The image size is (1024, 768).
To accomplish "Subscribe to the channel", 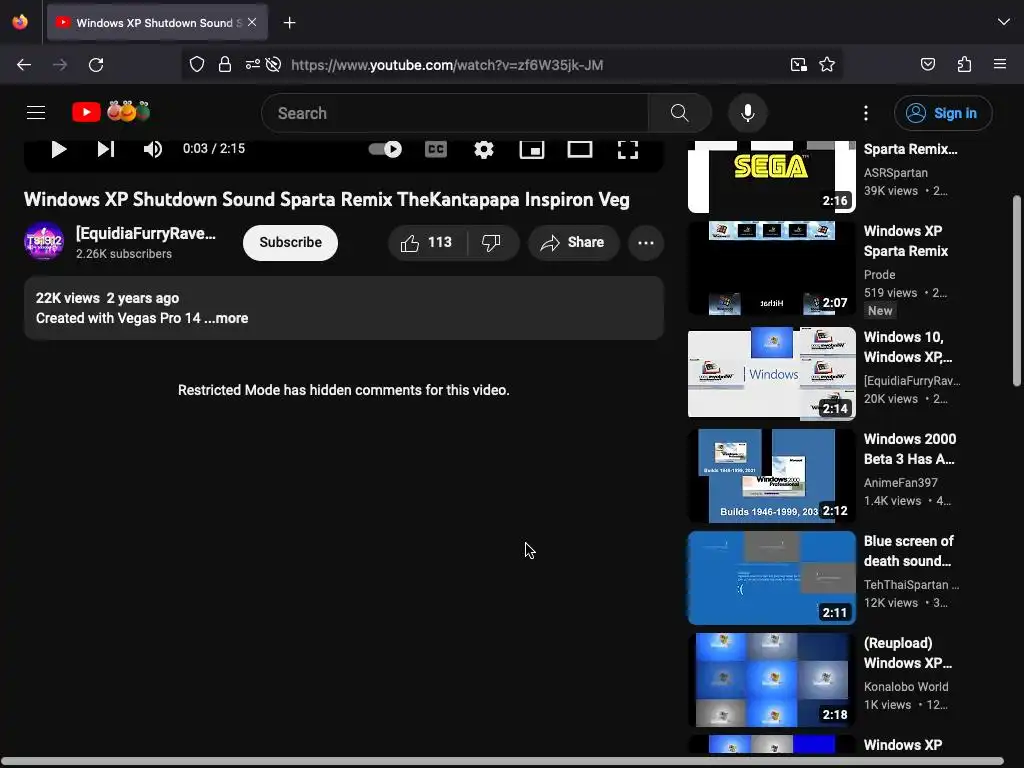I will click(291, 242).
